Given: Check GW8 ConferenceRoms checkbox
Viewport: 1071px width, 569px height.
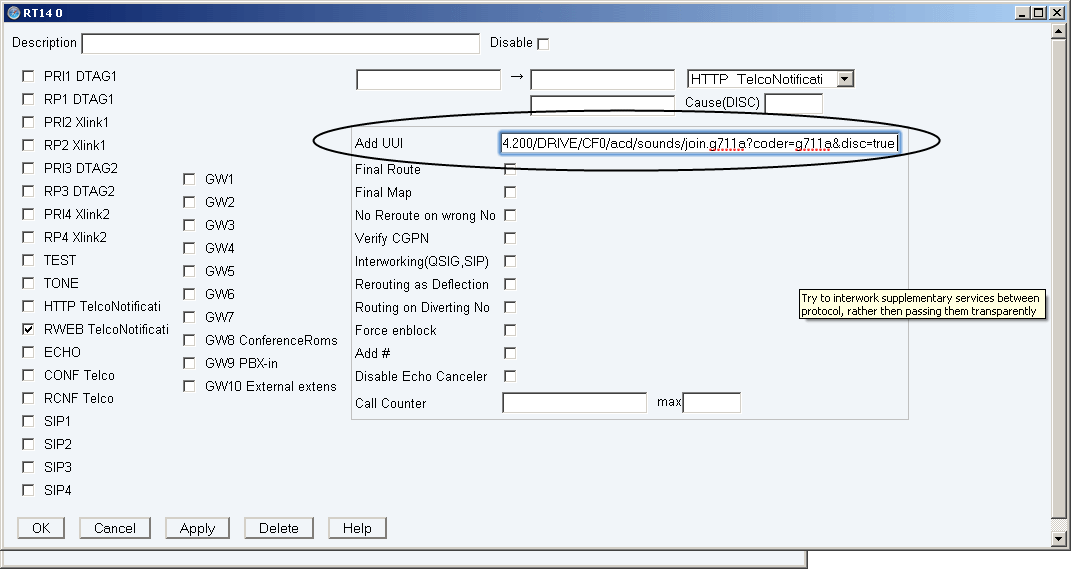Looking at the screenshot, I should point(189,340).
